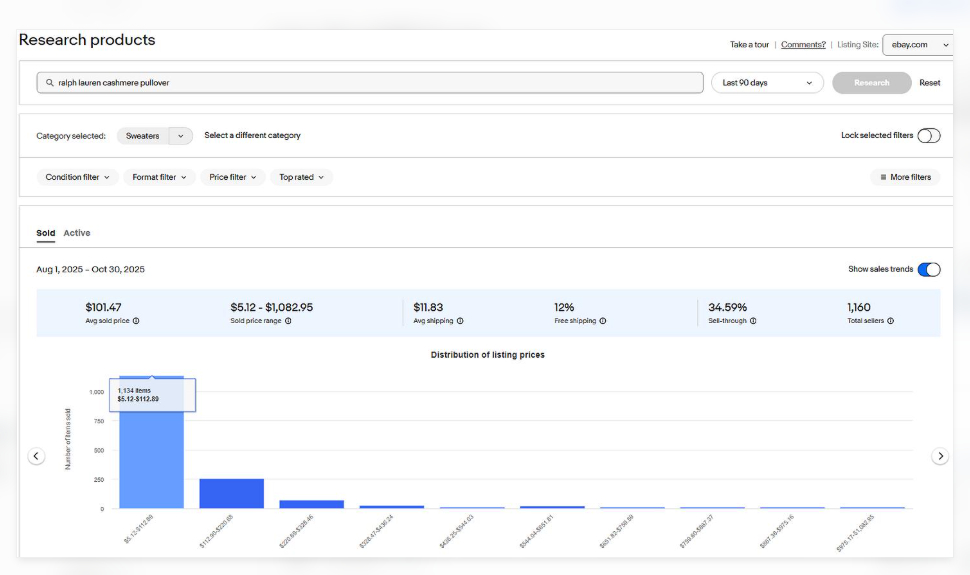Click Take a tour link

(x=749, y=45)
